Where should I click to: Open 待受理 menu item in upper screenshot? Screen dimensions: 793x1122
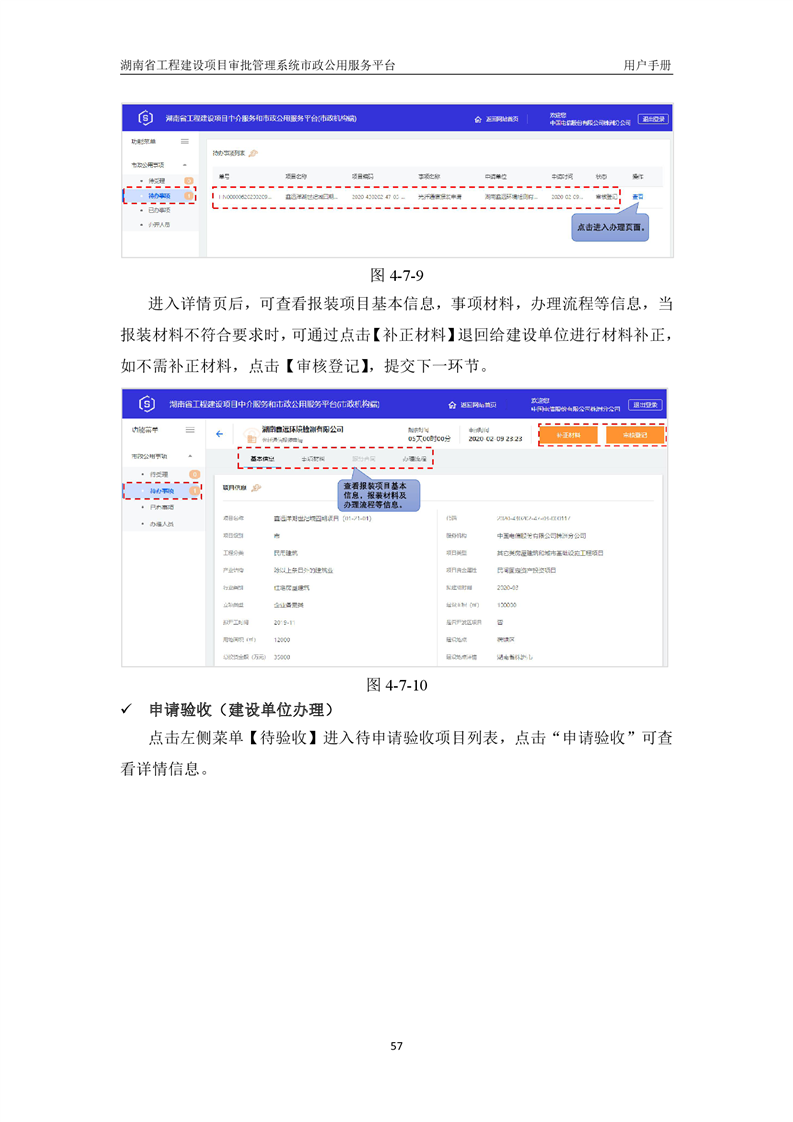157,180
